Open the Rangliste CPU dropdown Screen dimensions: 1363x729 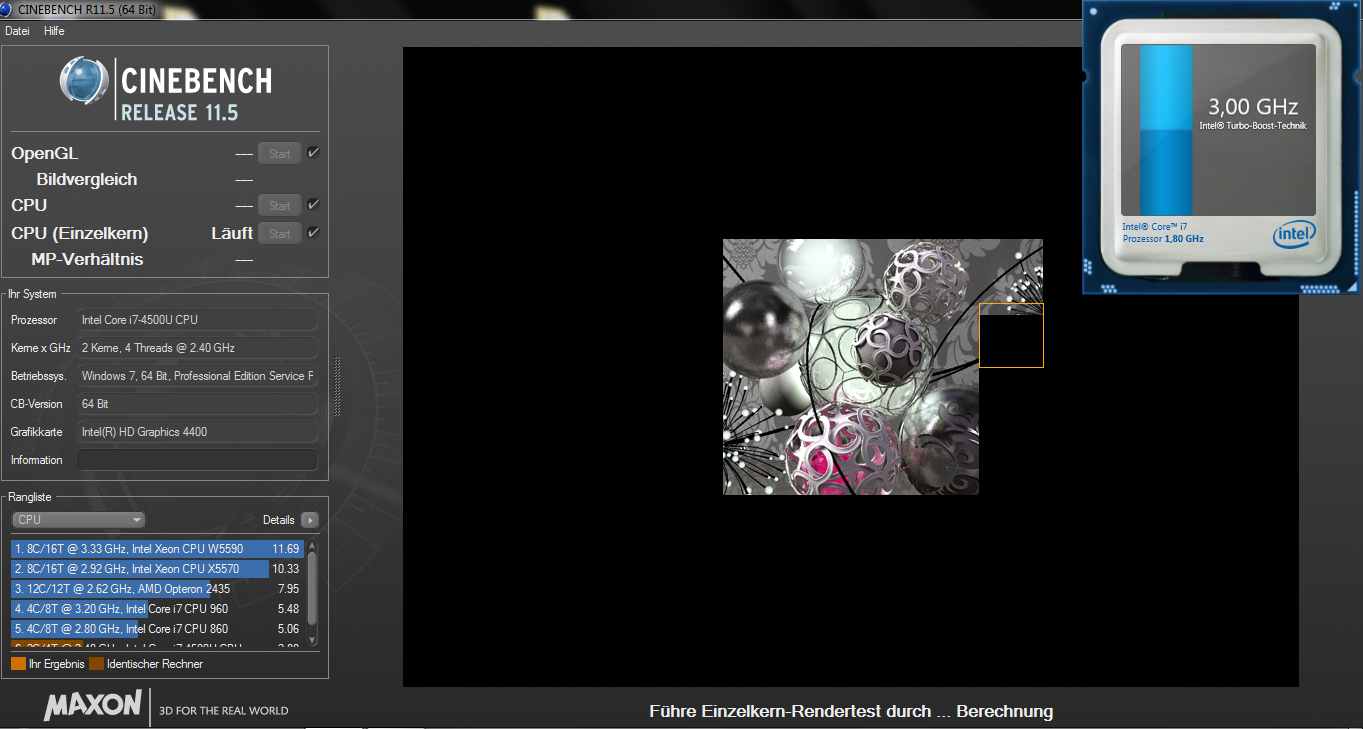pyautogui.click(x=79, y=520)
